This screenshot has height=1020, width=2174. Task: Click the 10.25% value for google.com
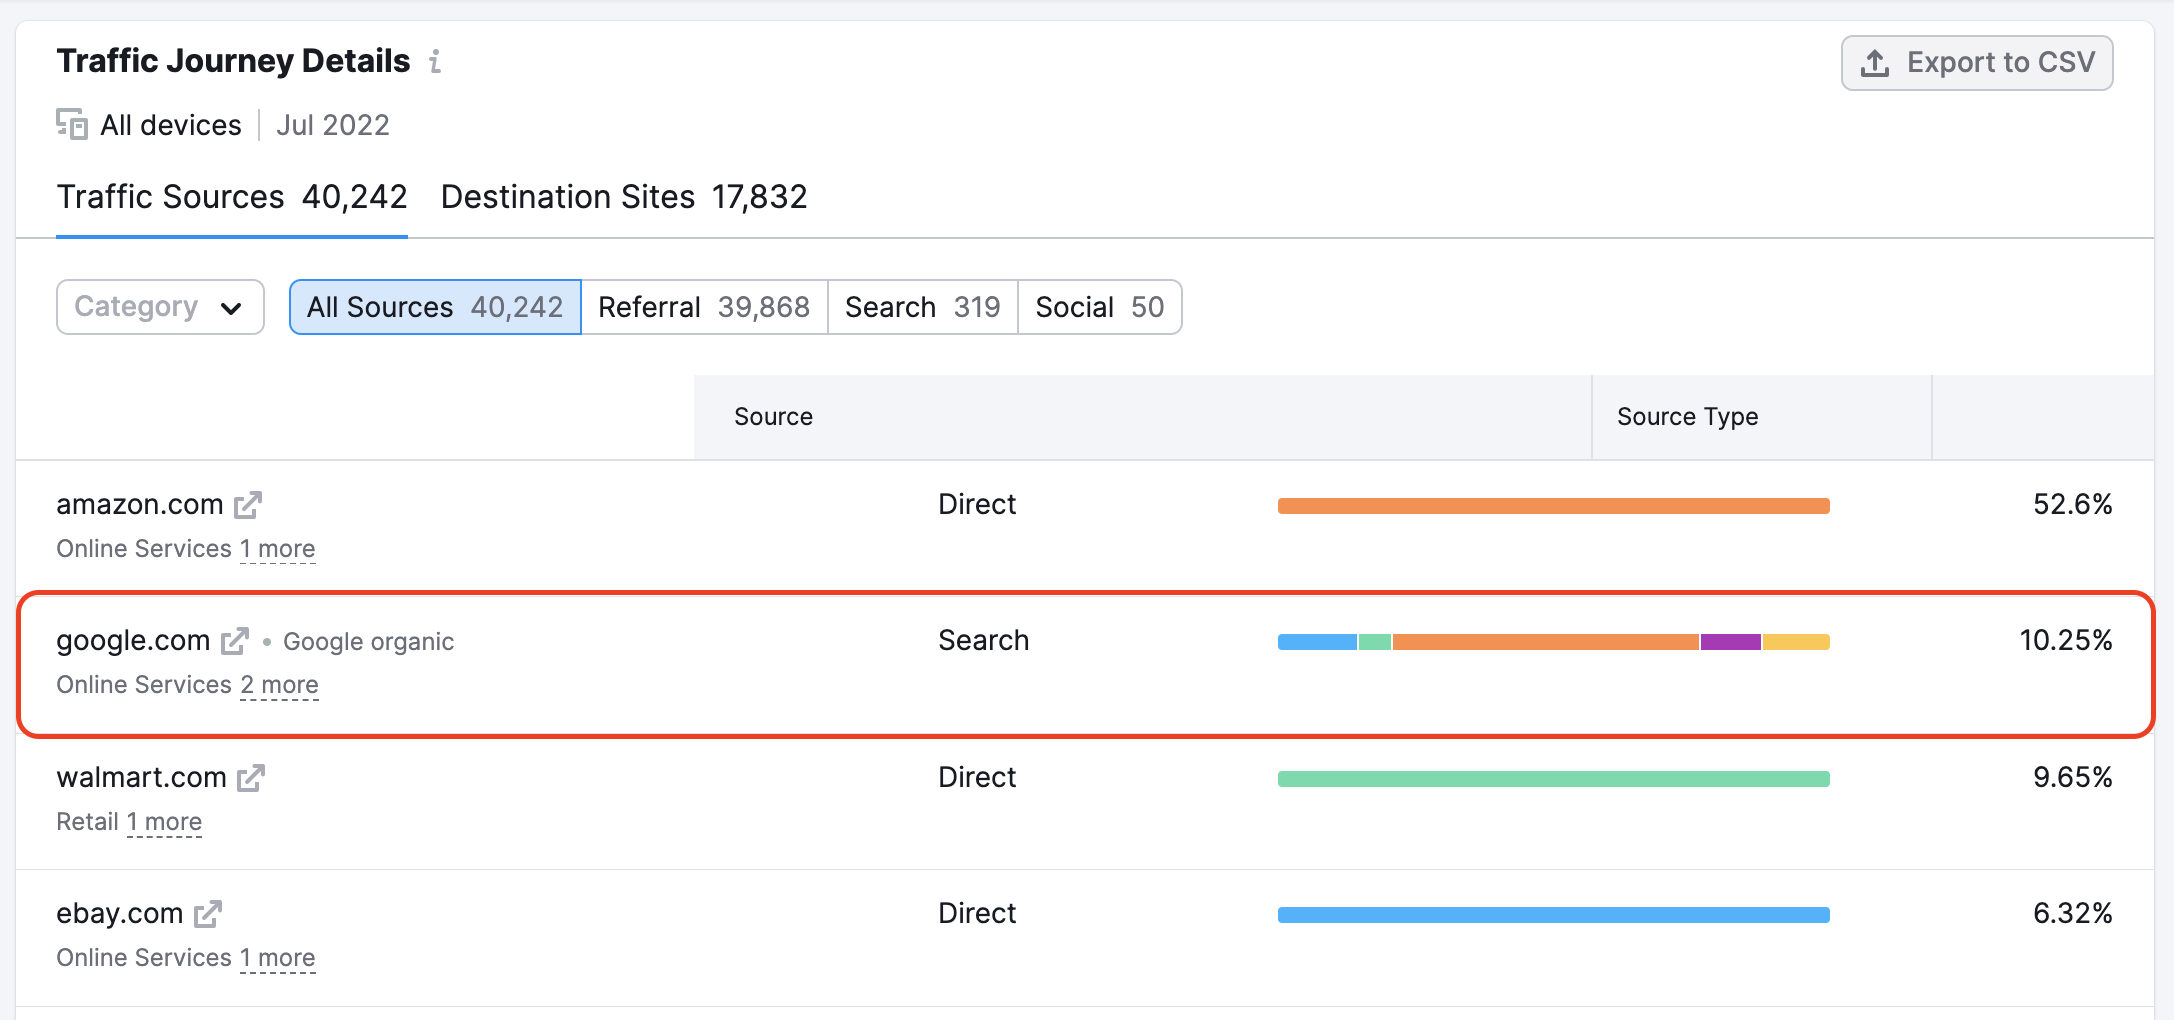point(2065,640)
